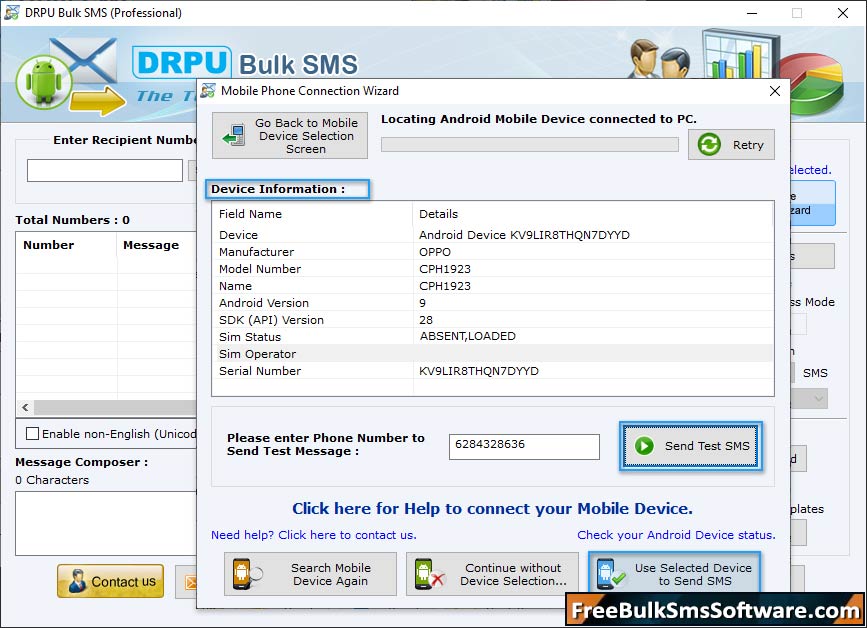Click ABSENT,LOADED sim status value

point(468,336)
